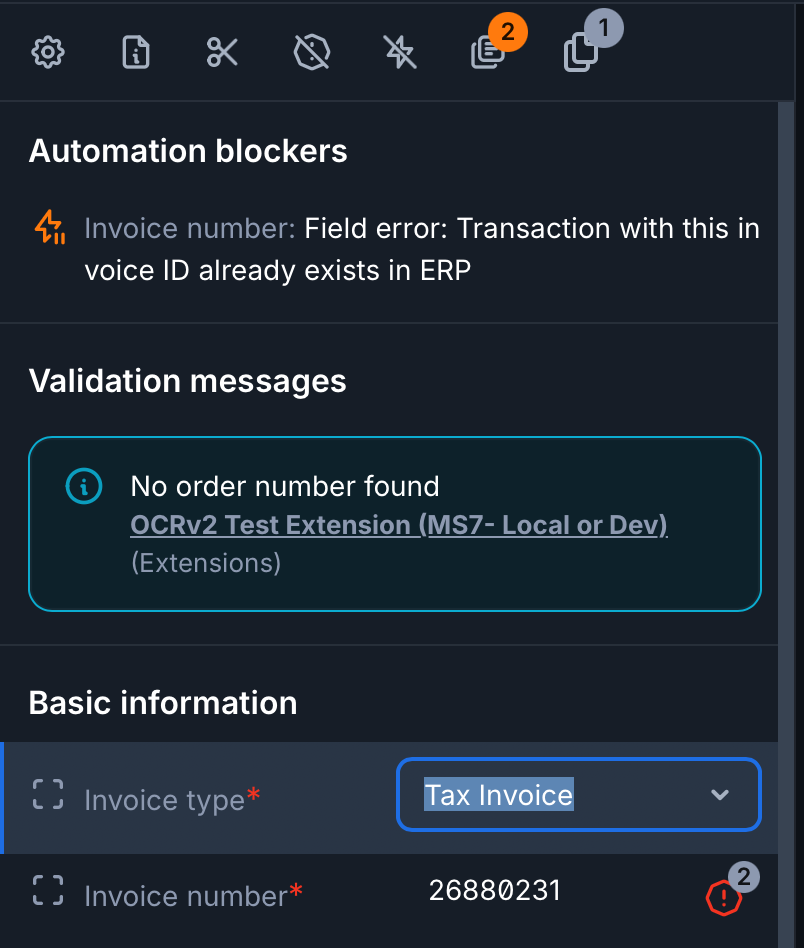Click the orange badge showing 2 duplicates

click(507, 31)
